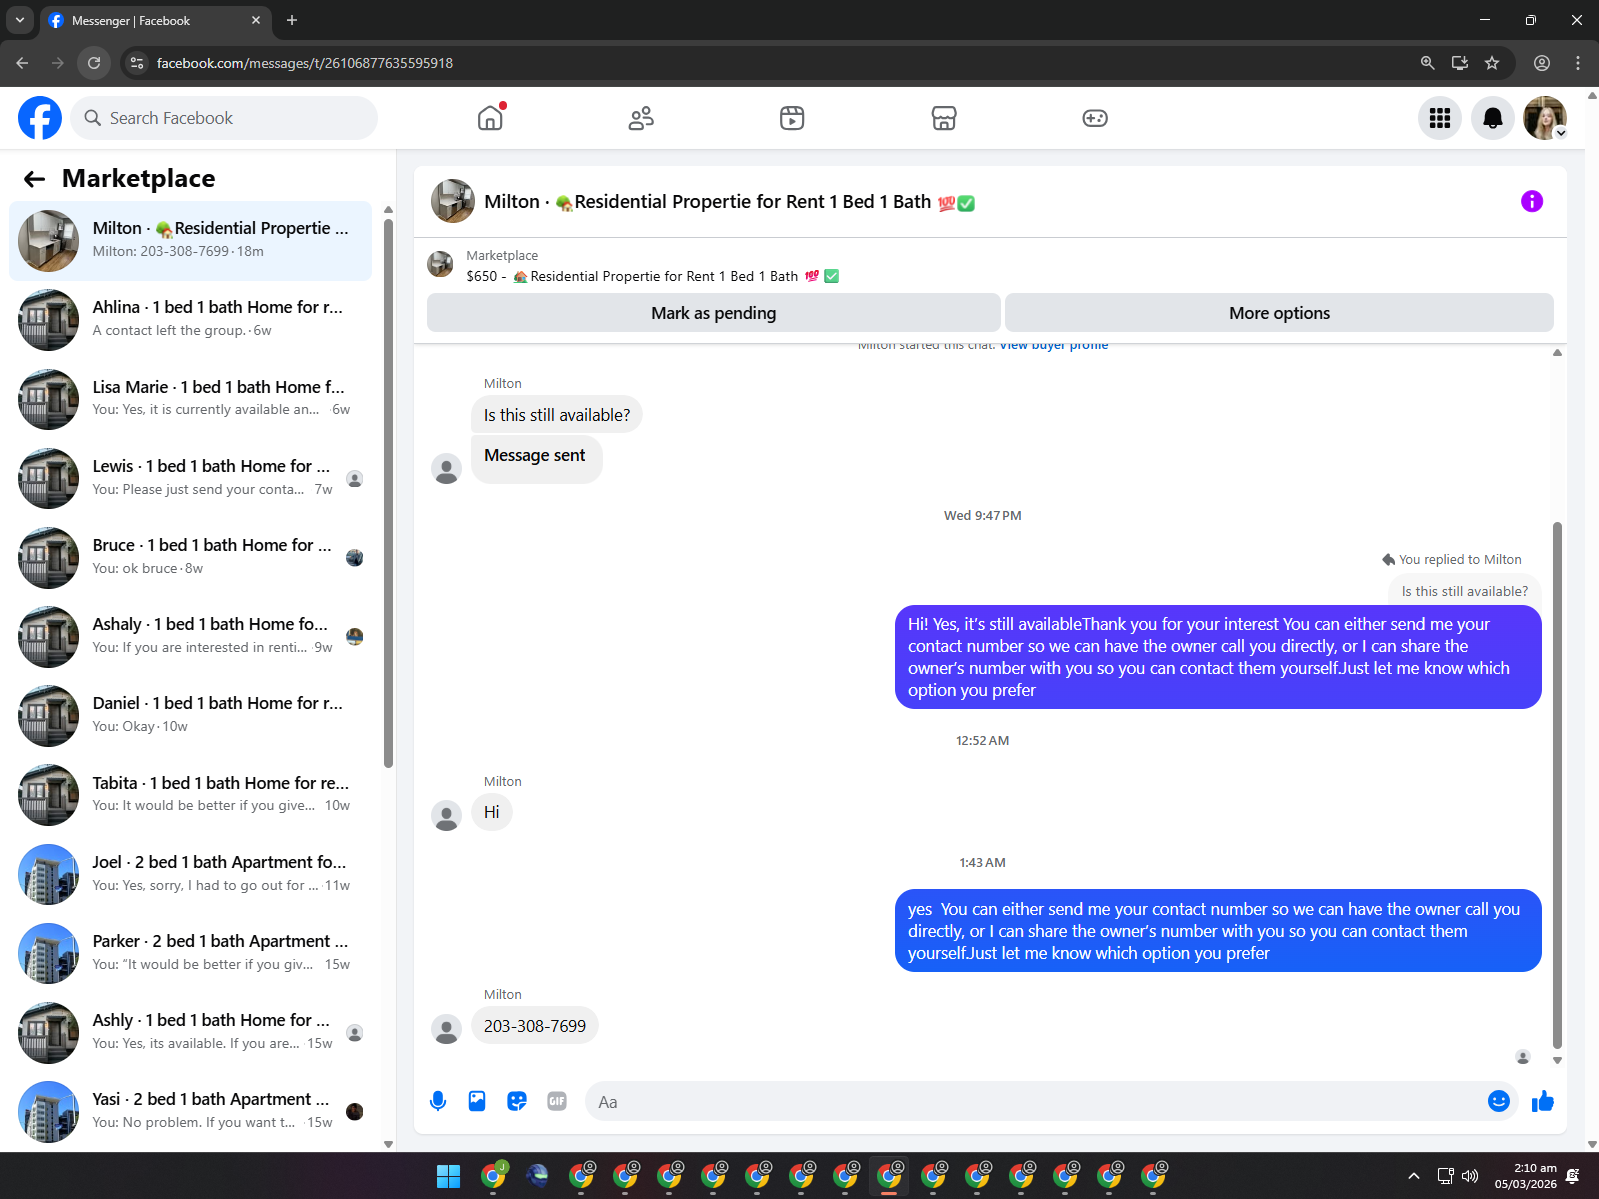1599x1199 pixels.
Task: Focus the Aa message input field
Action: tap(1036, 1102)
